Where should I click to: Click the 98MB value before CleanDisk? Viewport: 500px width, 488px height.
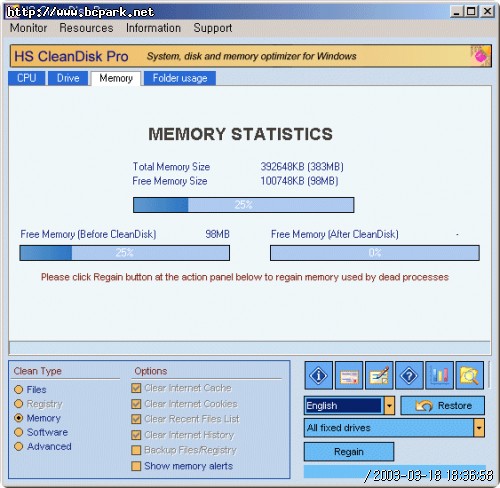217,234
